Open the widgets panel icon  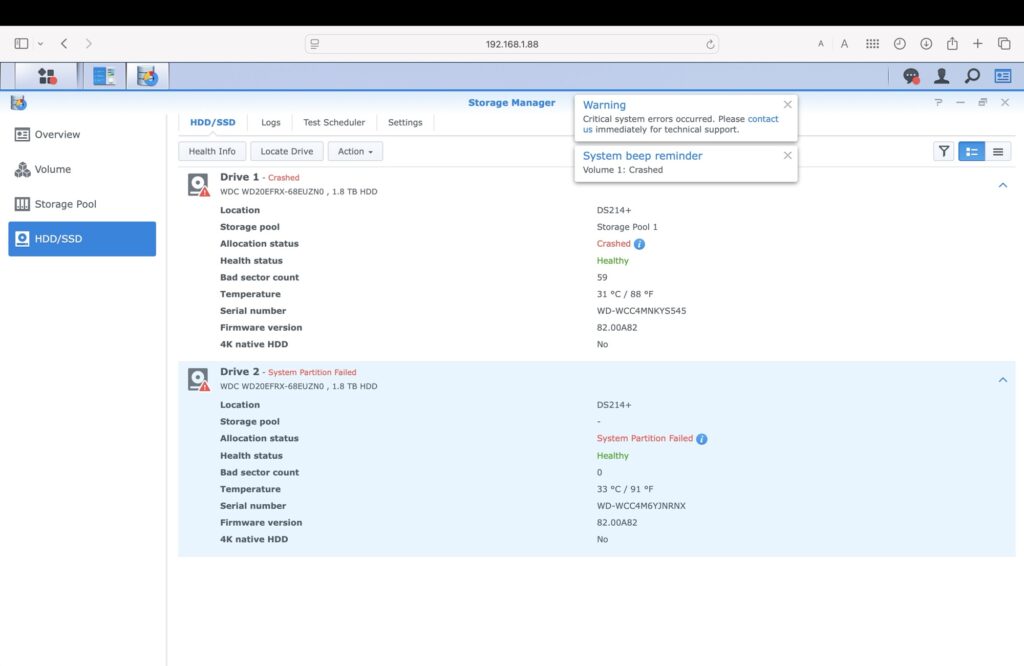(x=1002, y=76)
